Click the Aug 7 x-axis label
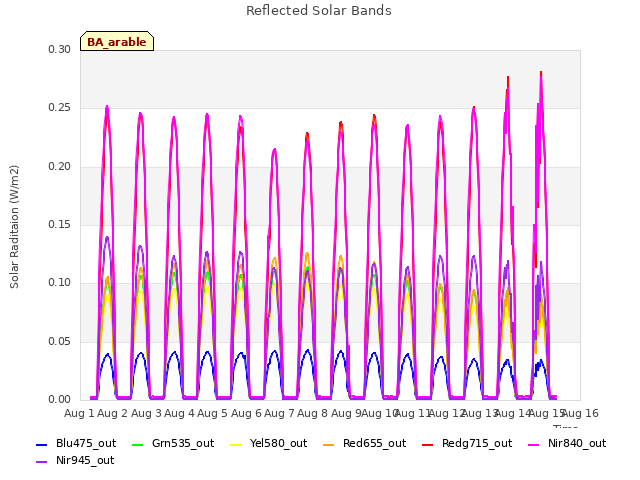Image resolution: width=640 pixels, height=480 pixels. pos(279,413)
